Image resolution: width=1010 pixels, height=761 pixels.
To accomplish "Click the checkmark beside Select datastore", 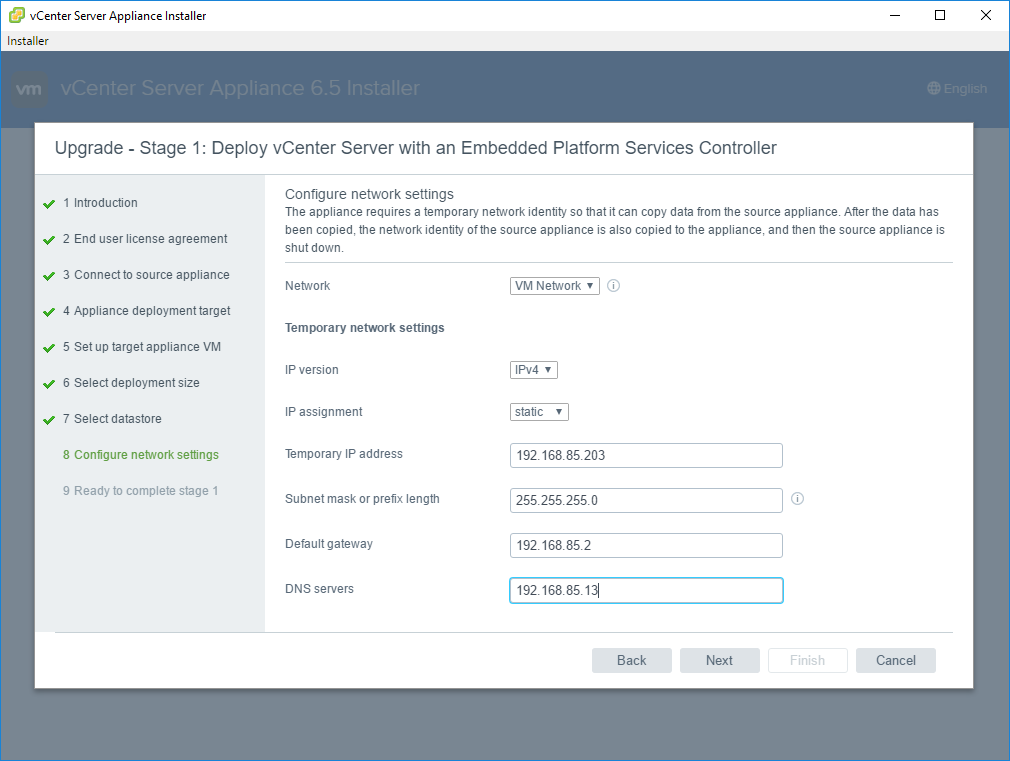I will click(x=49, y=420).
